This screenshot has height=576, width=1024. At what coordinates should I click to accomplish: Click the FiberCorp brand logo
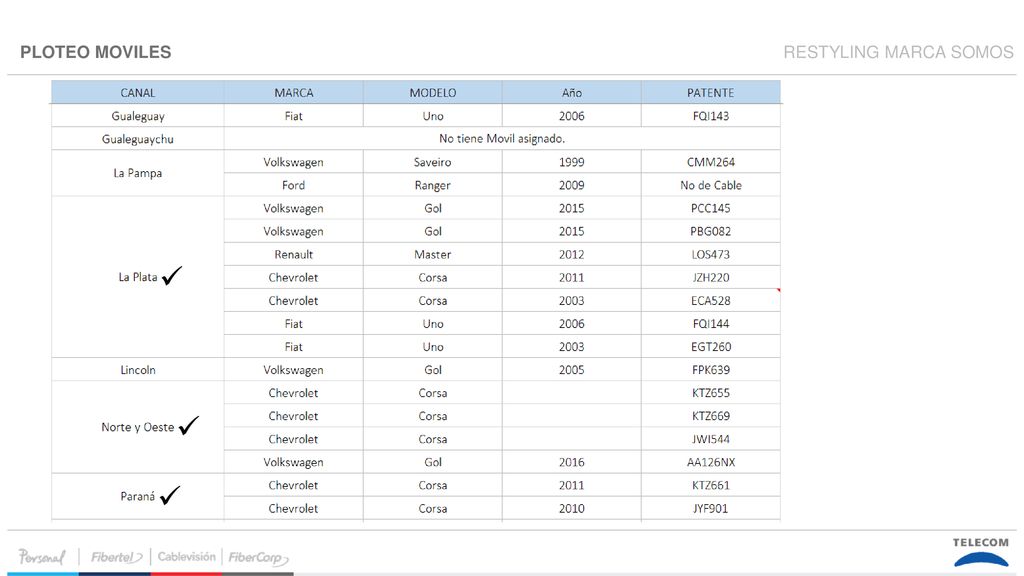[258, 558]
